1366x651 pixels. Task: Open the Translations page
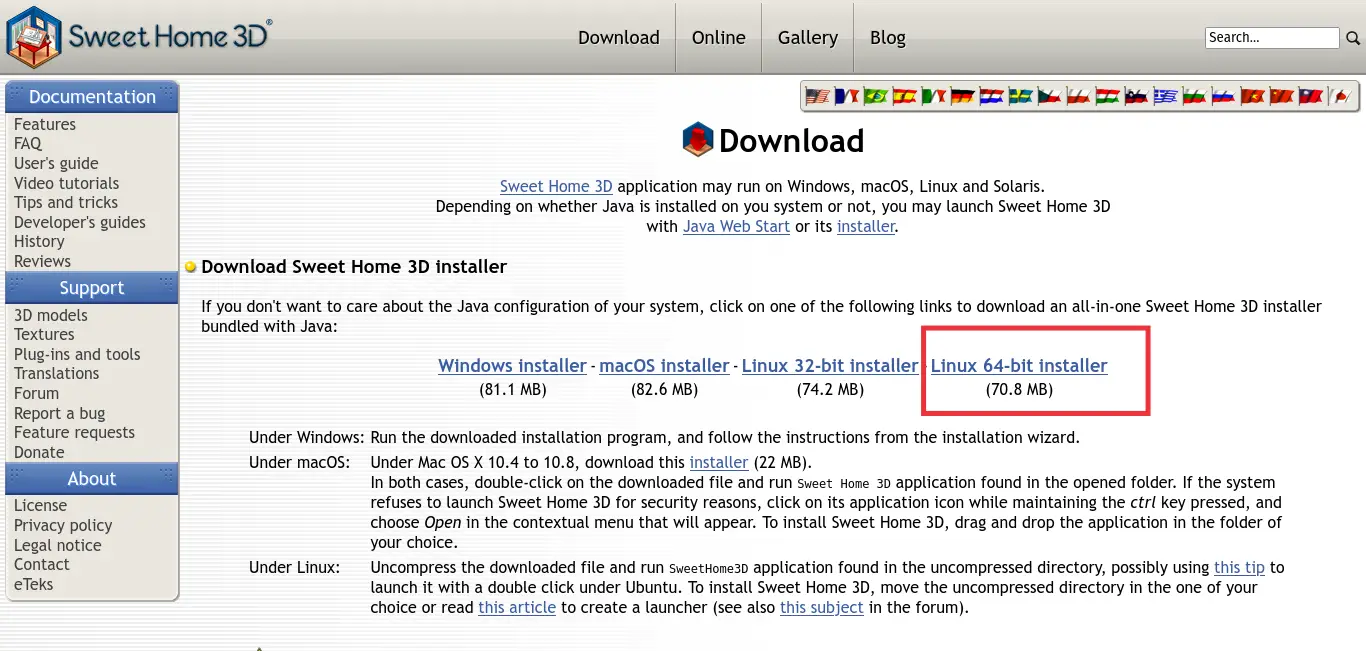point(57,373)
